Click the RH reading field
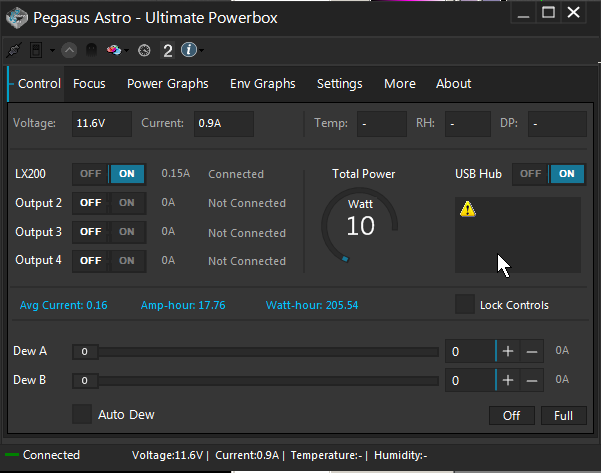Viewport: 601px width, 473px height. pyautogui.click(x=468, y=123)
